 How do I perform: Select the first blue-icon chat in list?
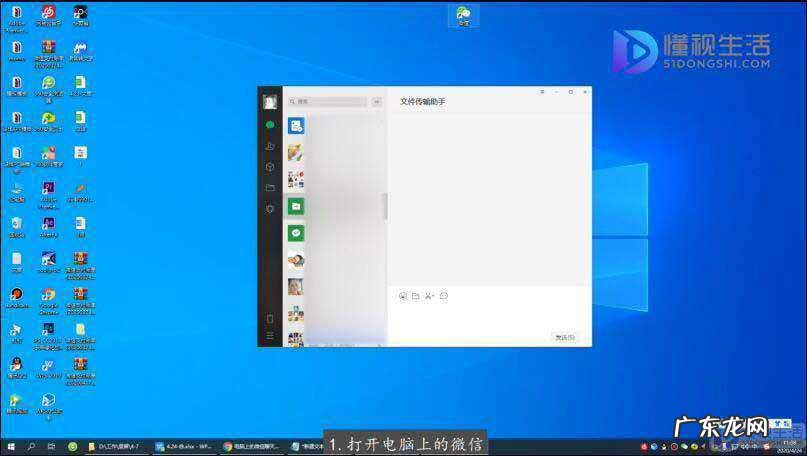[296, 126]
